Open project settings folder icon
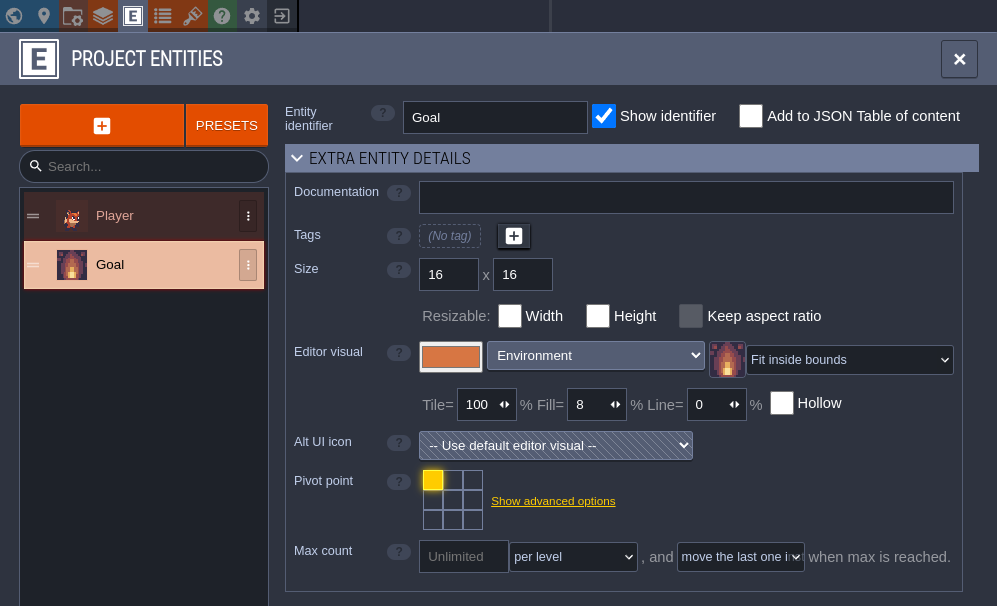Image resolution: width=997 pixels, height=606 pixels. click(73, 15)
